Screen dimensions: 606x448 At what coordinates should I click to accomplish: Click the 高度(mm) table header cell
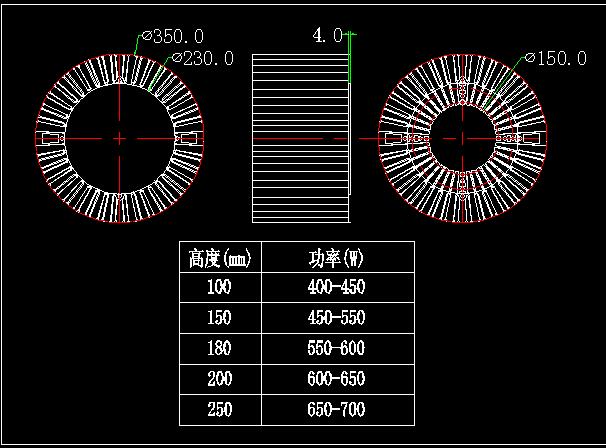220,257
